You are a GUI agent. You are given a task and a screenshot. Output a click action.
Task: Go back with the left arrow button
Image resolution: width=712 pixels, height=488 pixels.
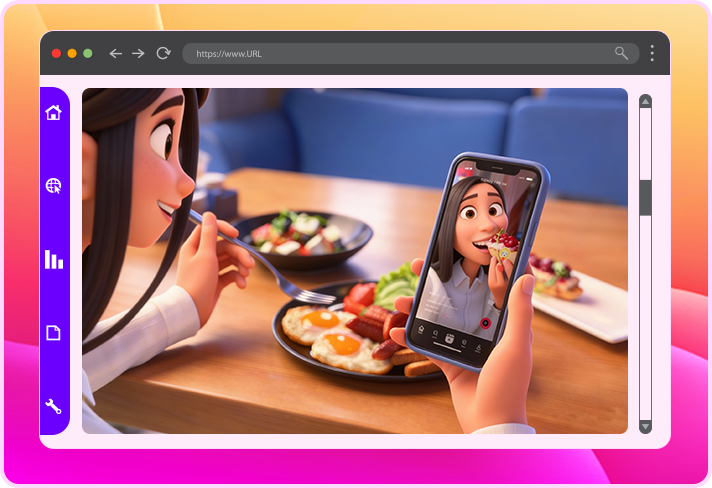pyautogui.click(x=115, y=53)
